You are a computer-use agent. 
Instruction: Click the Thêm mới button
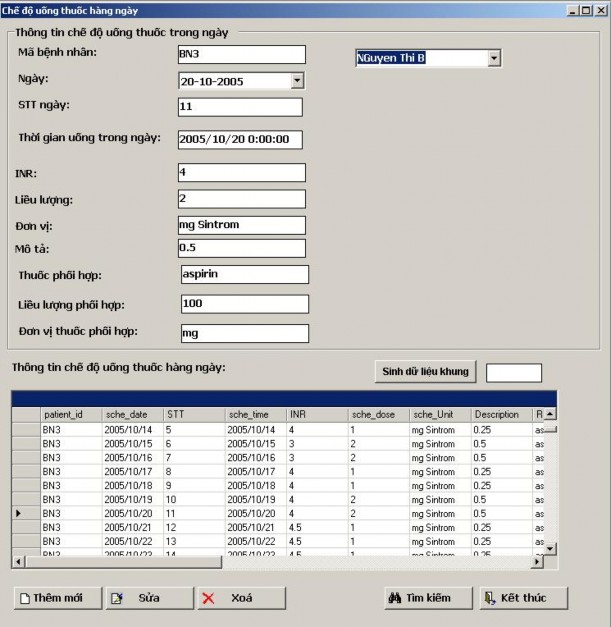58,597
